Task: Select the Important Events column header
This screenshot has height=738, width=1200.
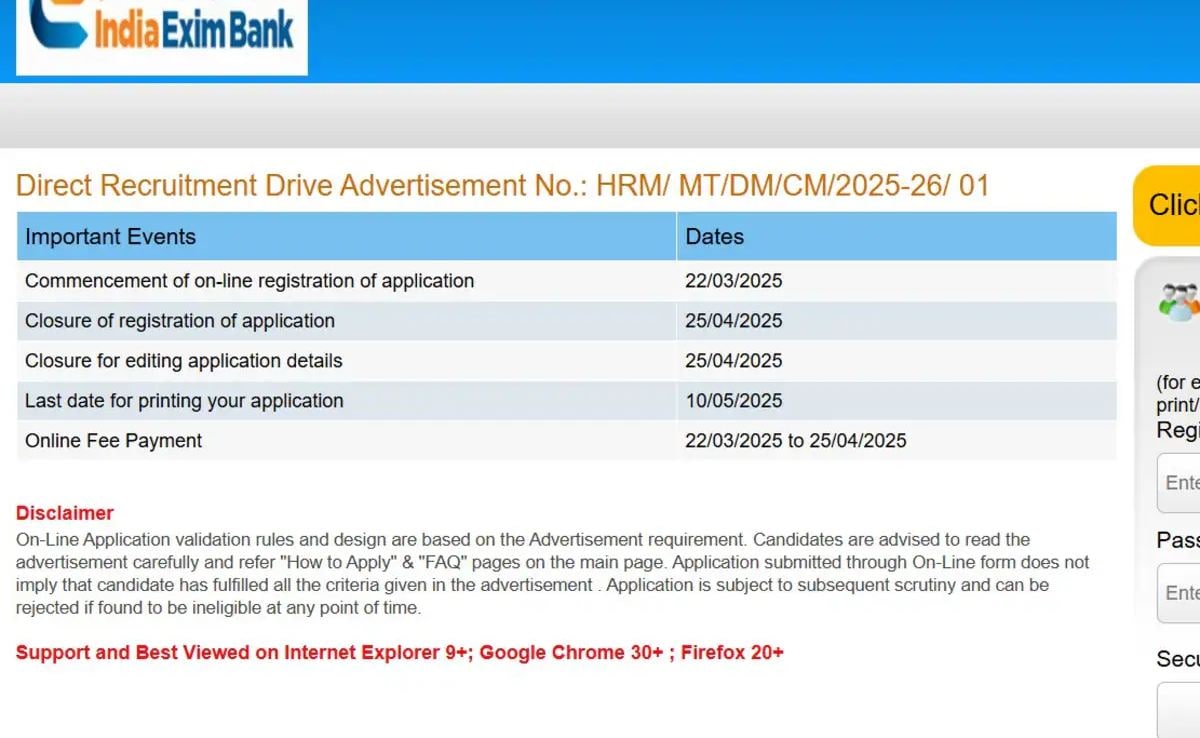Action: coord(110,237)
